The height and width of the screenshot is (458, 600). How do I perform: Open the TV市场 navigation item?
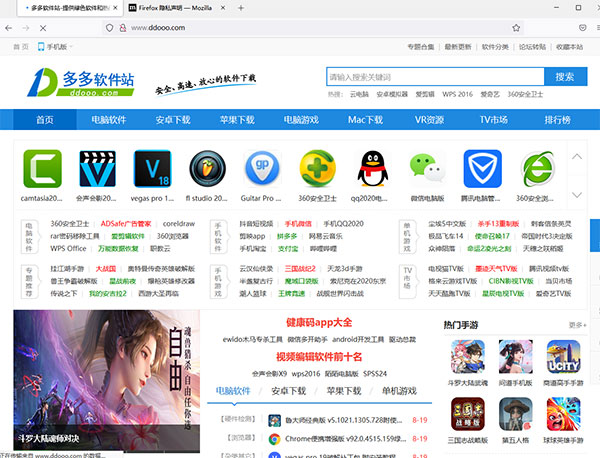click(494, 120)
